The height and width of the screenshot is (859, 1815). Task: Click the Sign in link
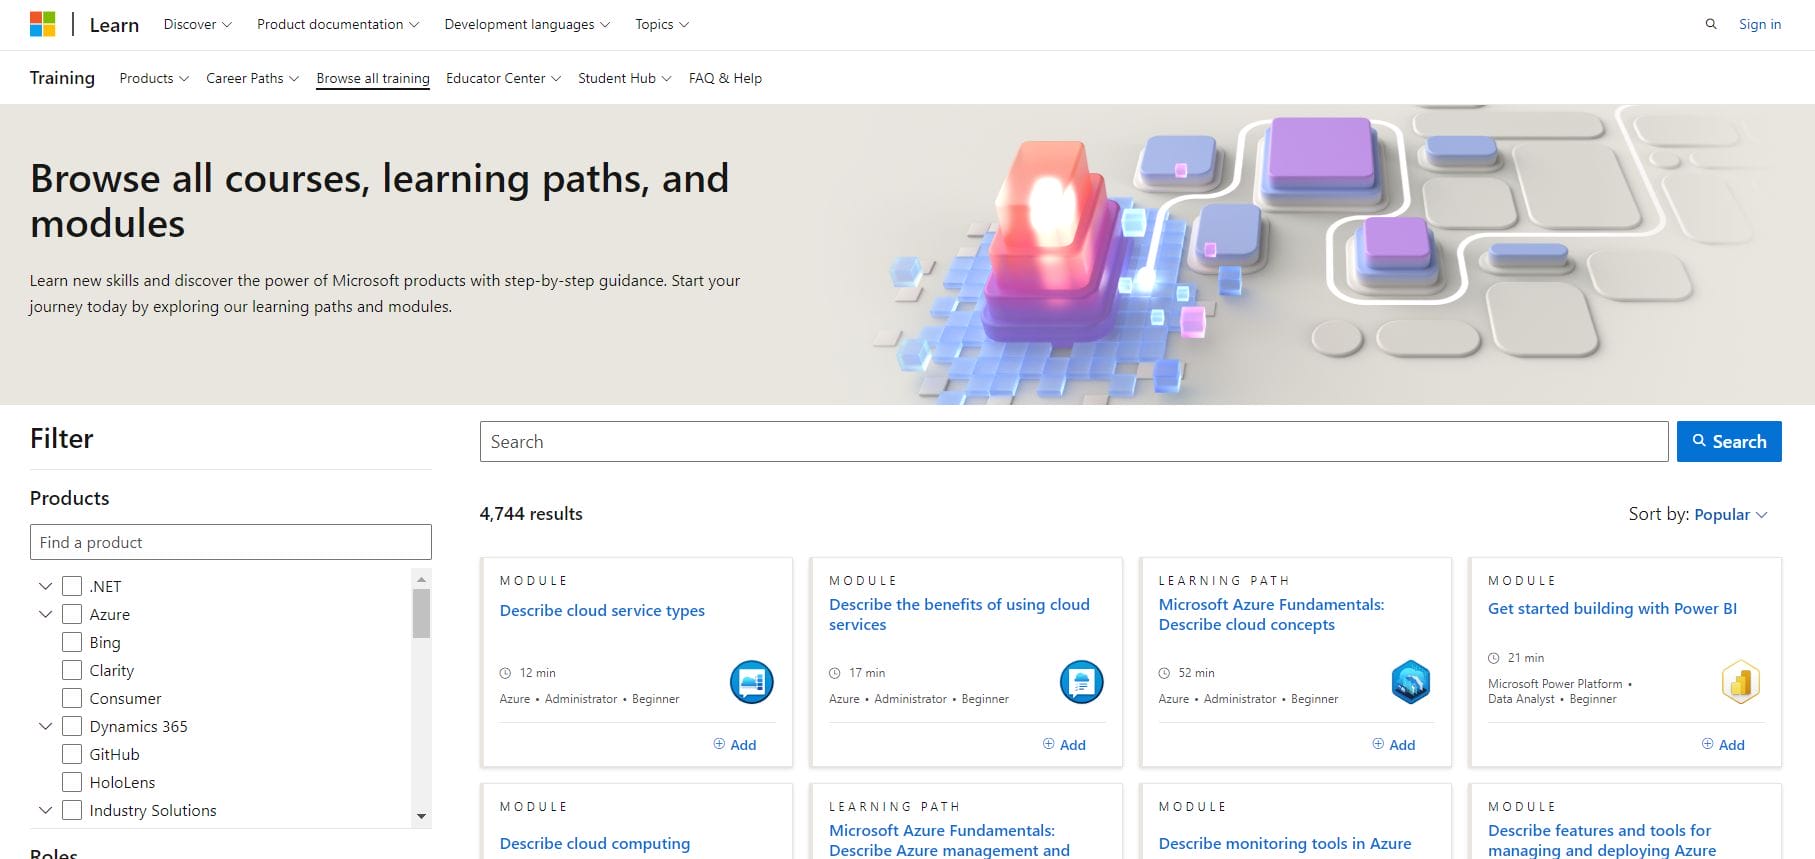tap(1759, 24)
